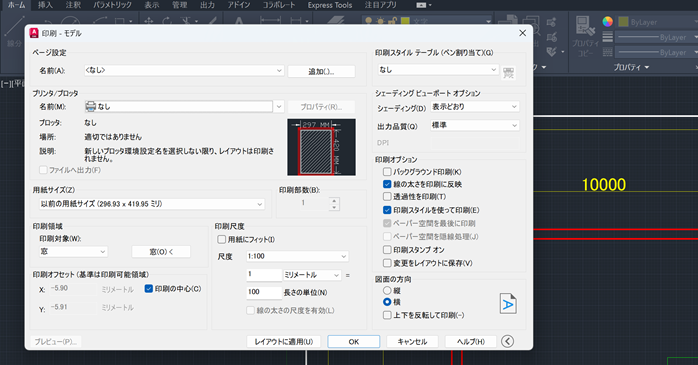This screenshot has height=365, width=698.
Task: Open the 管理 ribbon tab
Action: pos(179,5)
